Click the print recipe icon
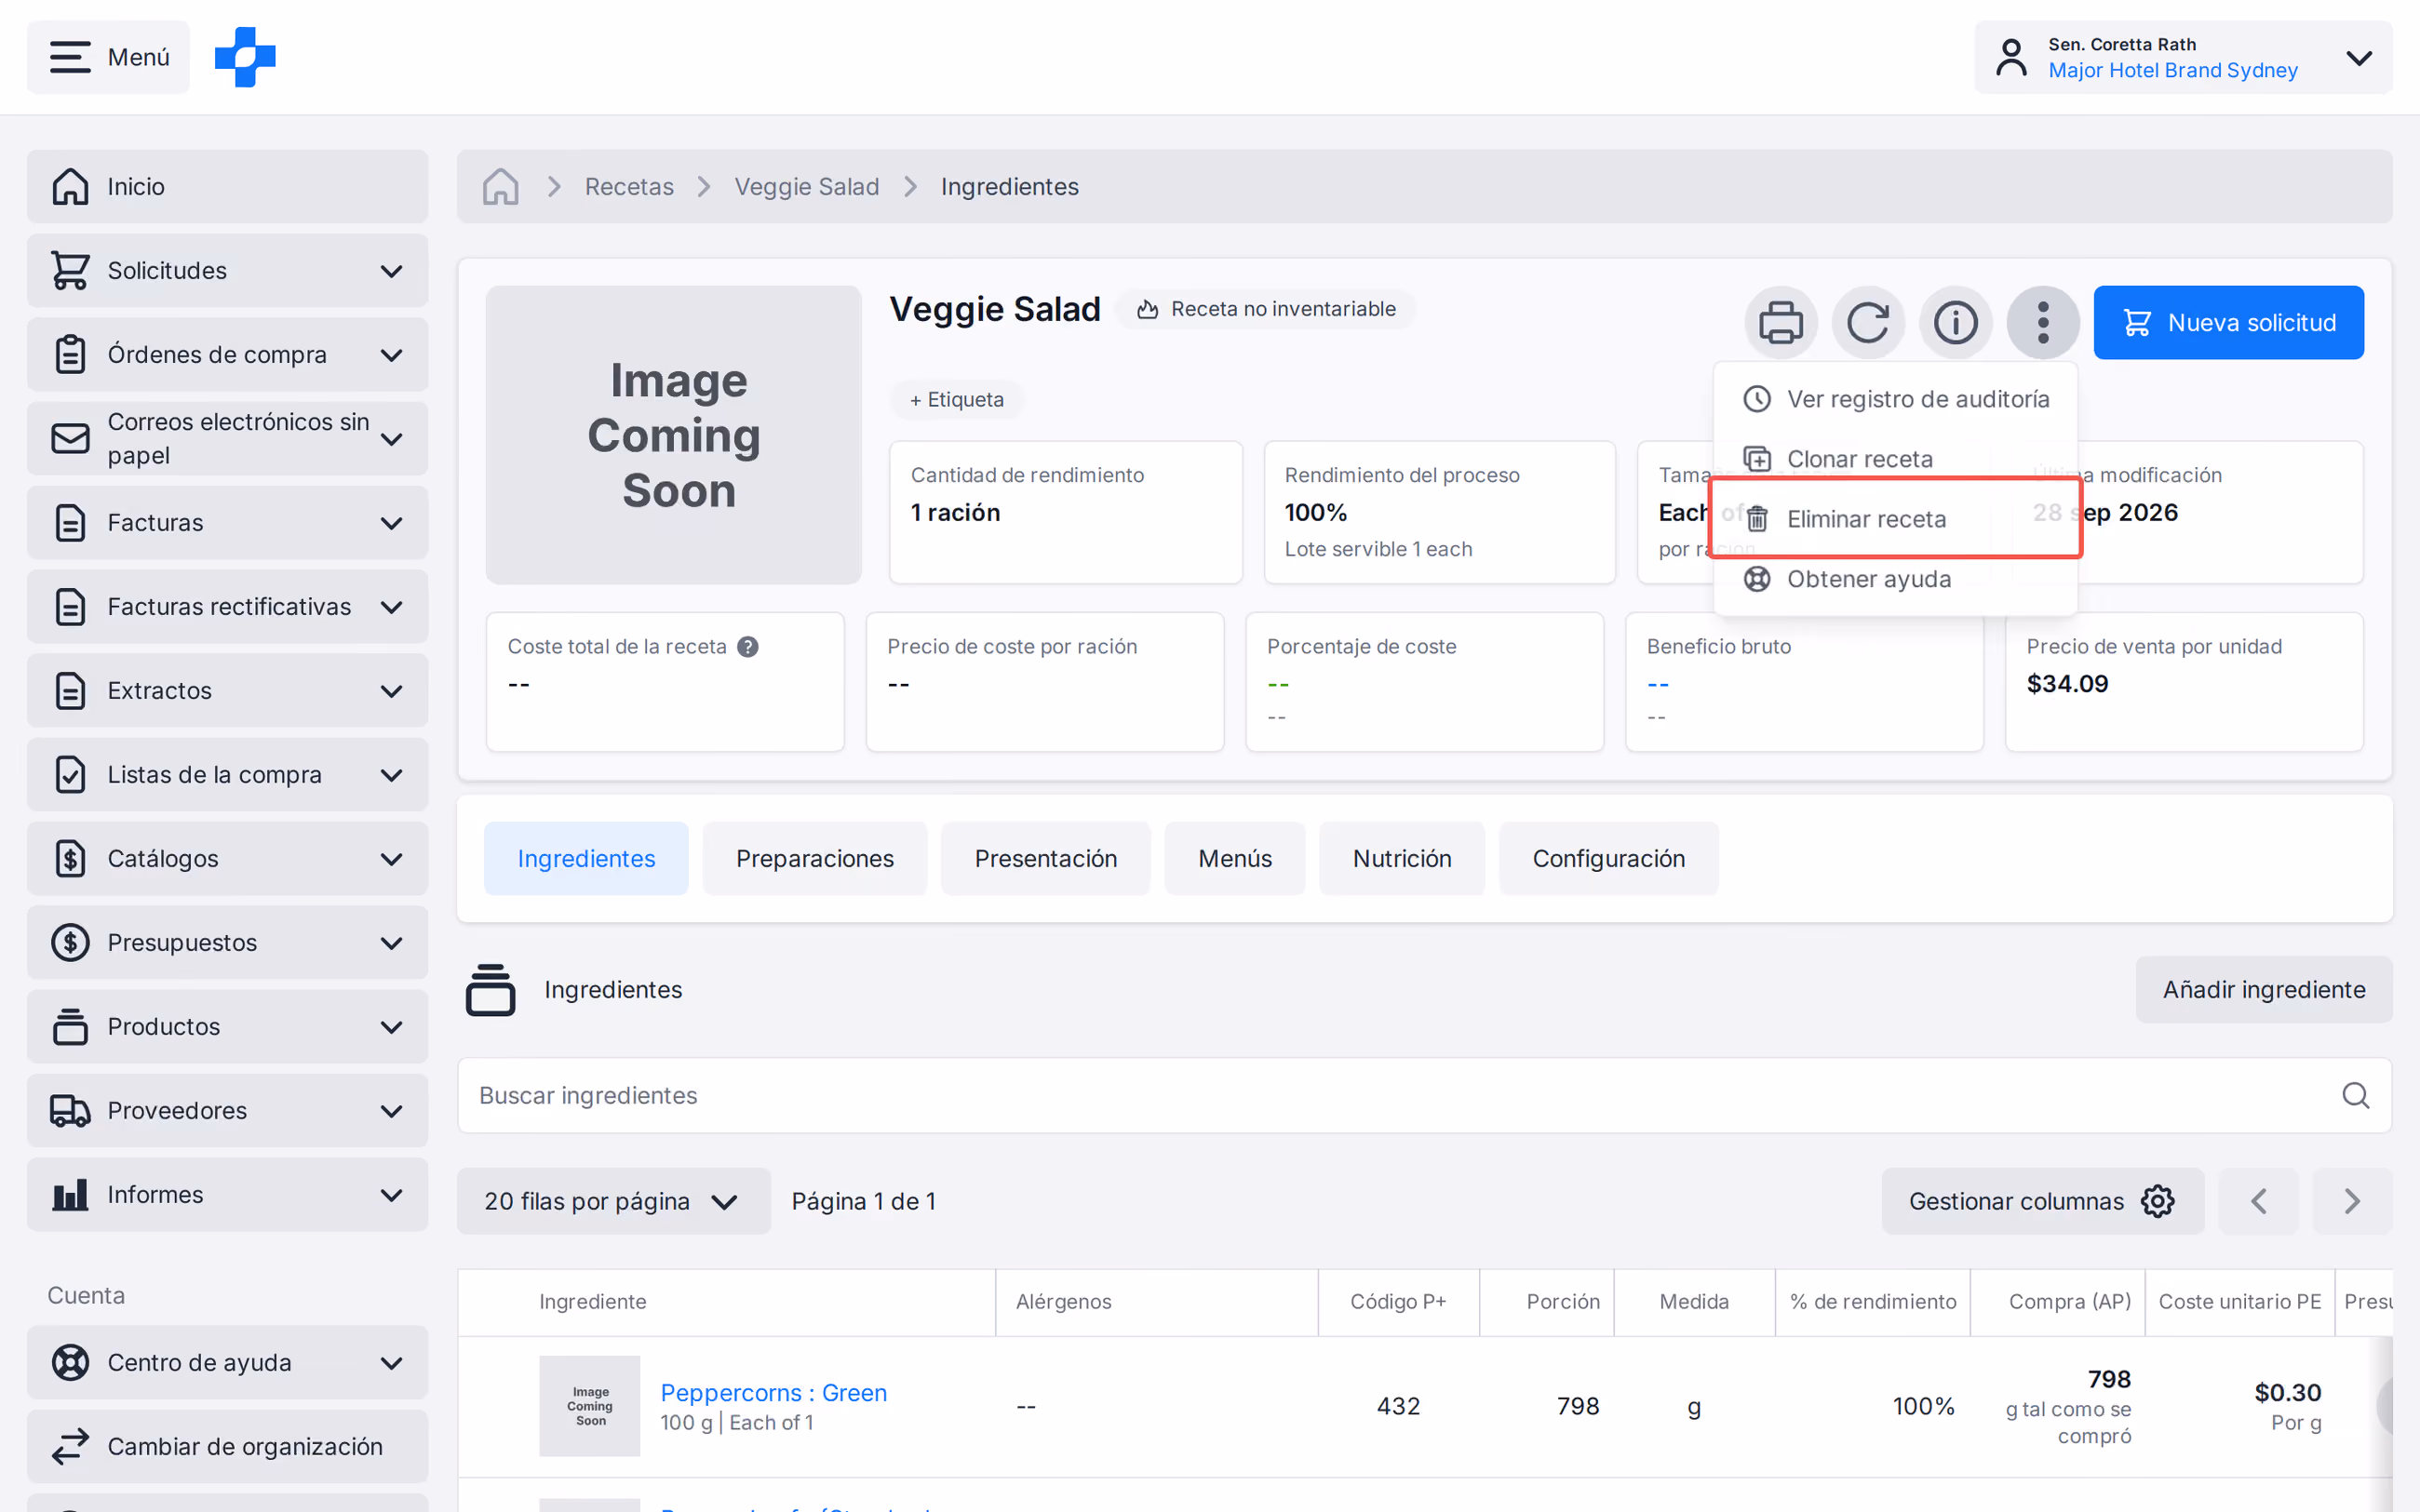 (x=1780, y=323)
